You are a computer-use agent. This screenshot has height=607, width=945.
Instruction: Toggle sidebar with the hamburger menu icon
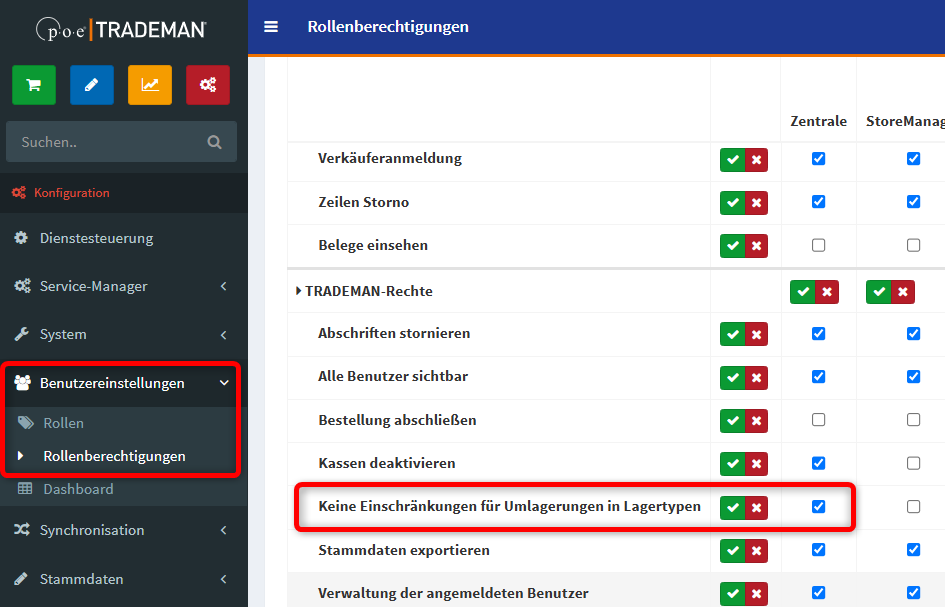[271, 27]
